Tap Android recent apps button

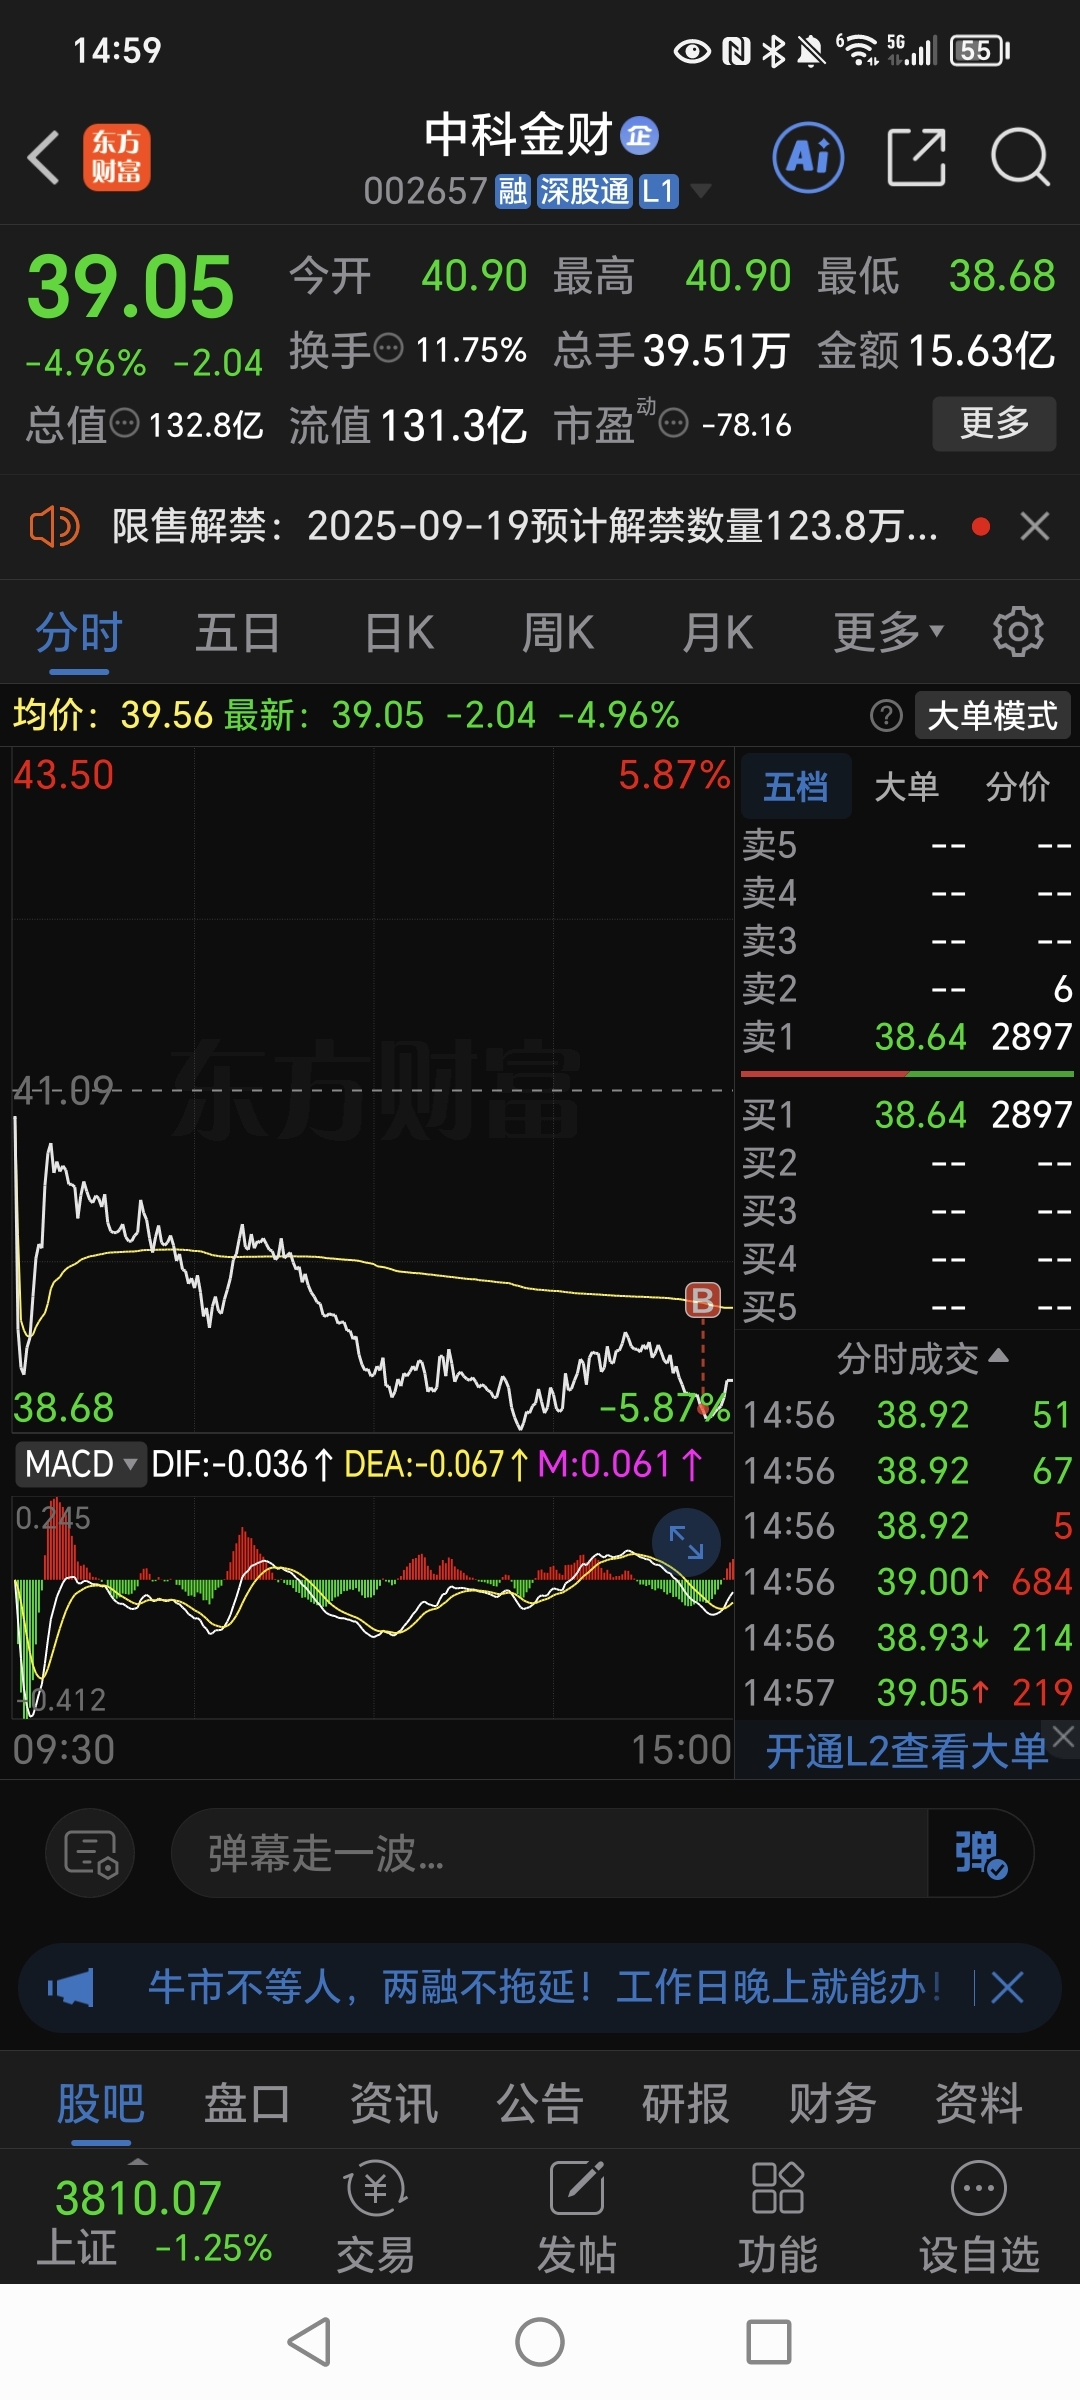click(769, 2342)
